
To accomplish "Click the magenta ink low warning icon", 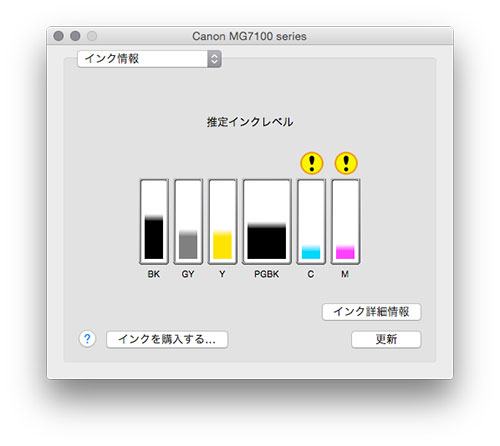I will (346, 163).
